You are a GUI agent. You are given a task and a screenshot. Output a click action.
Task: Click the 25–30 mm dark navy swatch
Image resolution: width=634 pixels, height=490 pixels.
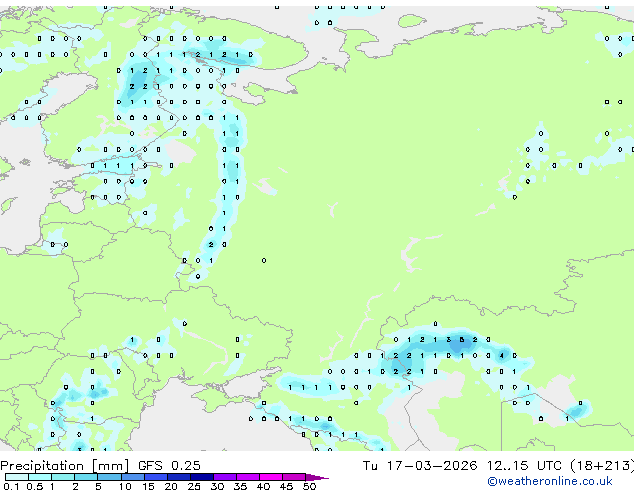coord(201,477)
